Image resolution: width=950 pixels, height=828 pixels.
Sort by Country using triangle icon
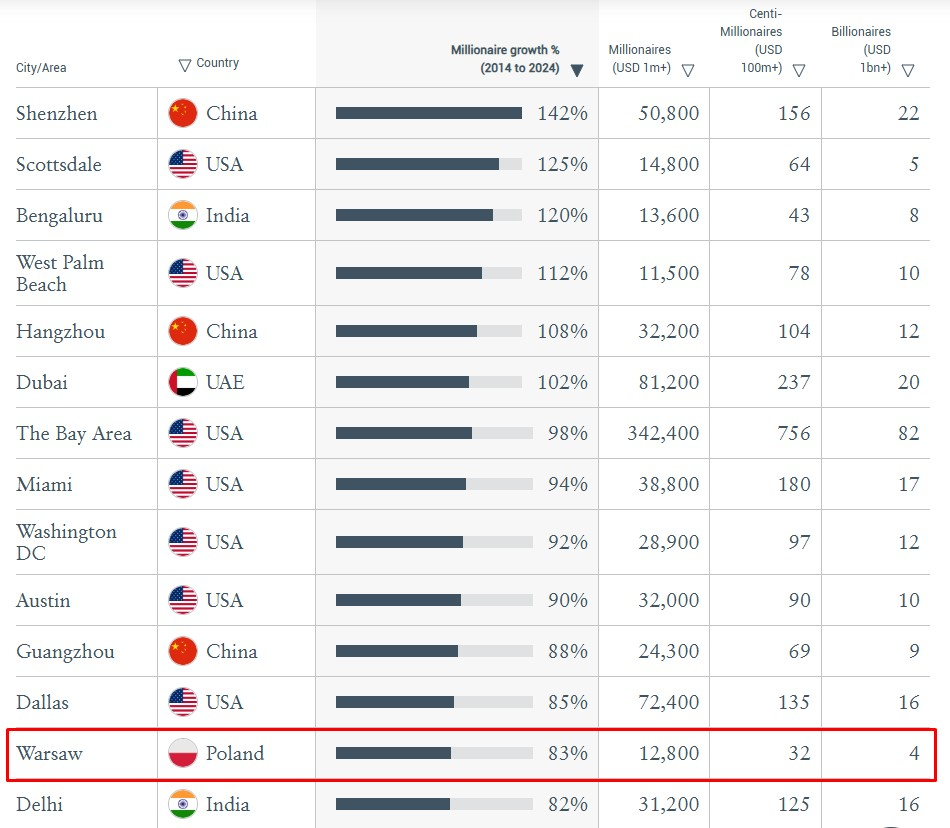[x=185, y=65]
